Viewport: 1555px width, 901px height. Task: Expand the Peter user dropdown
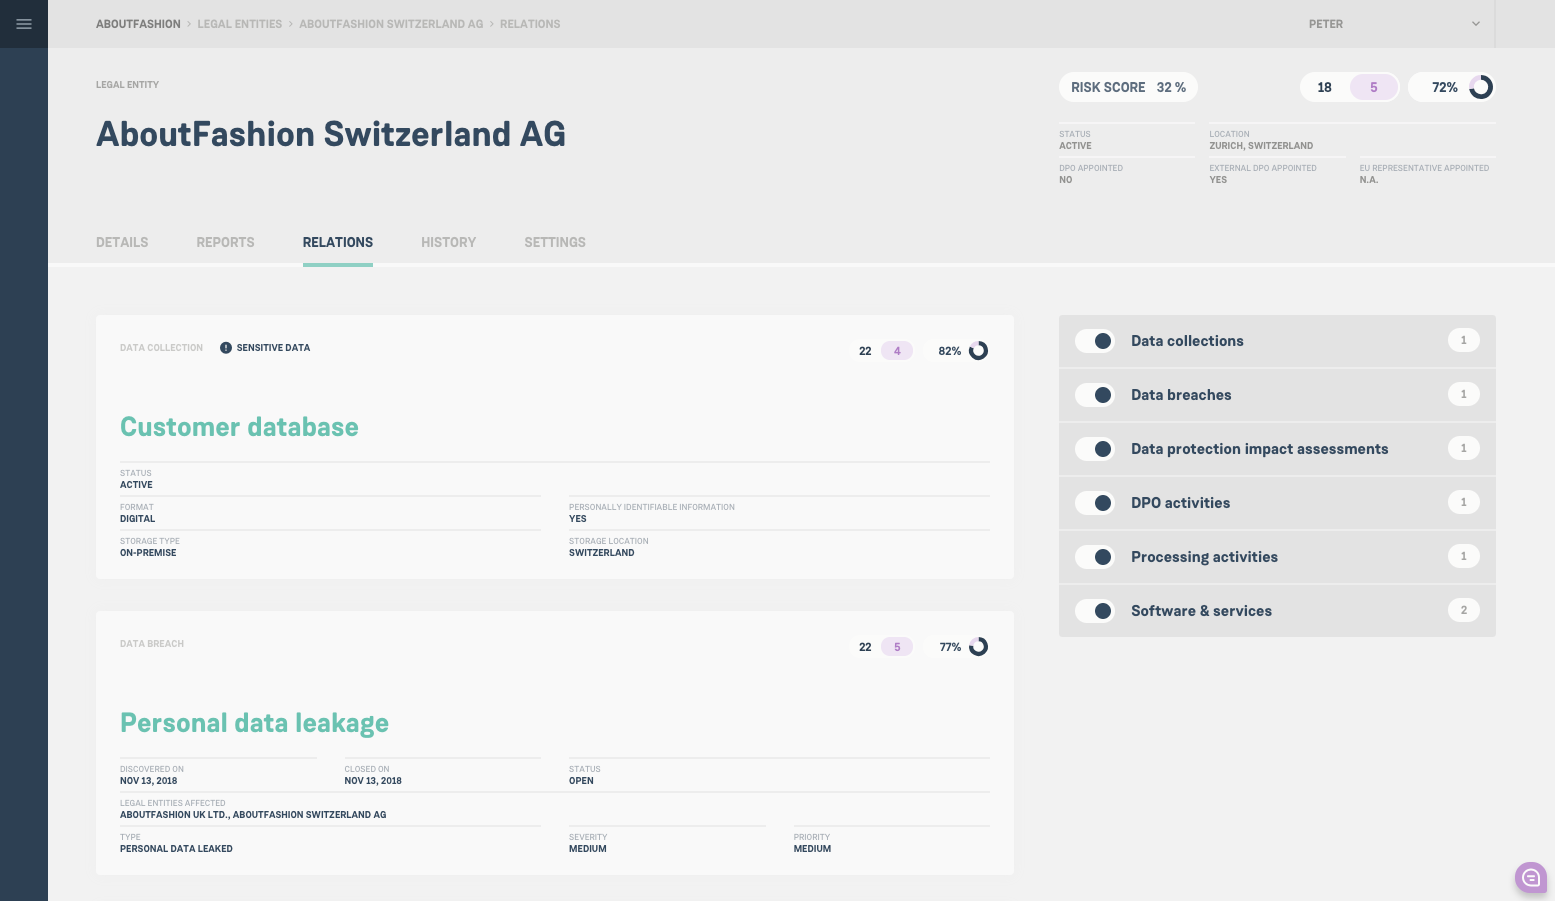pyautogui.click(x=1394, y=24)
